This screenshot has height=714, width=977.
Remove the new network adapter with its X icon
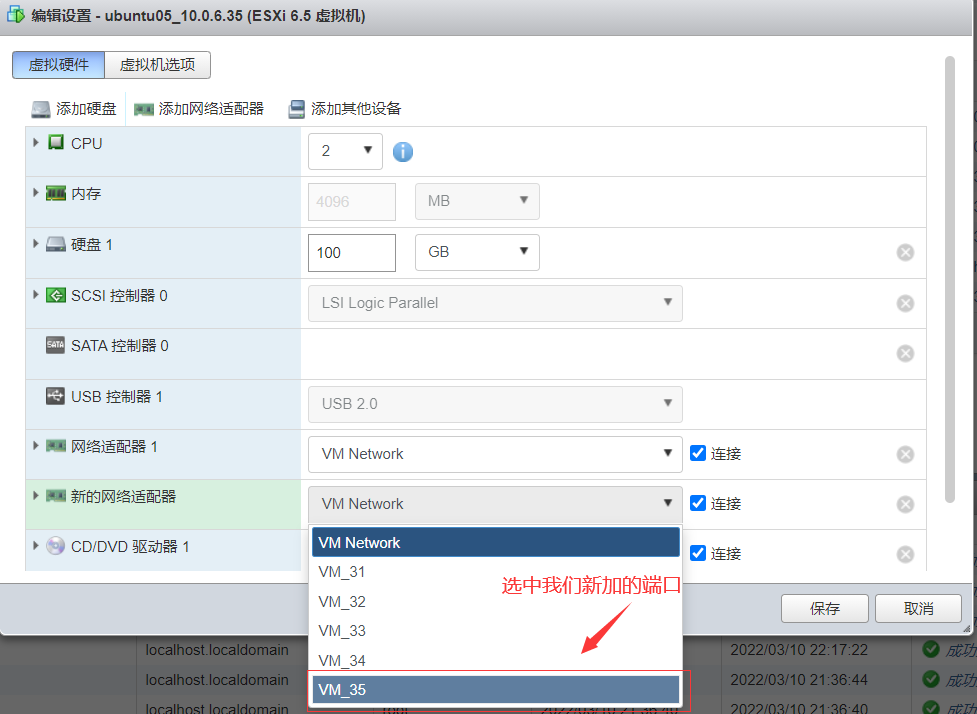coord(905,504)
